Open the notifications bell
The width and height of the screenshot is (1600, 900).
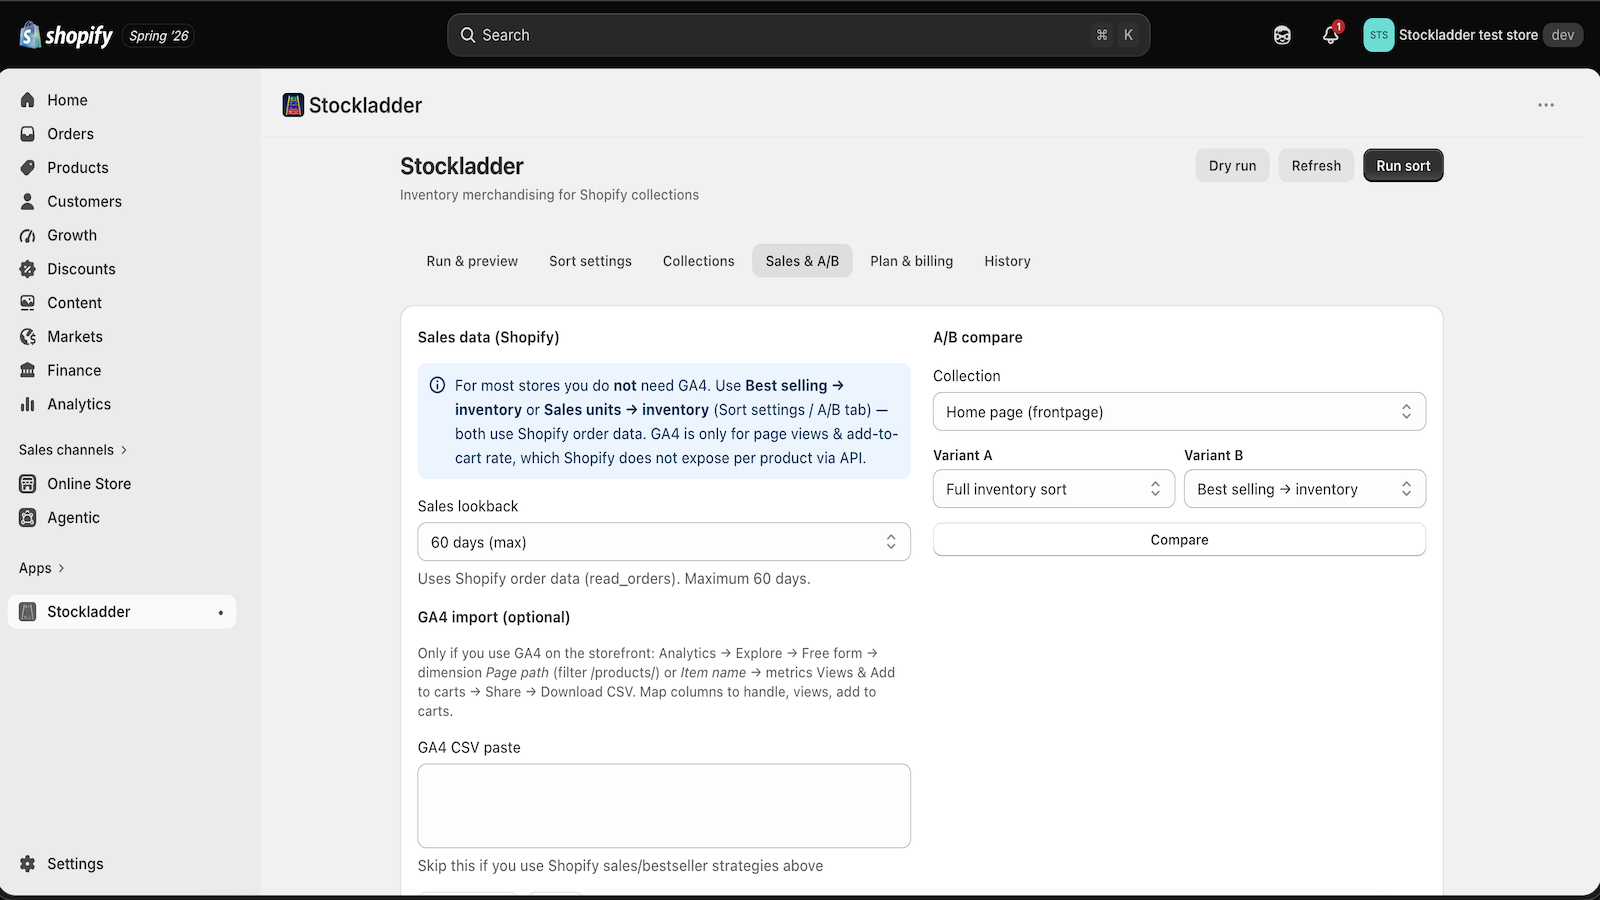pyautogui.click(x=1331, y=35)
